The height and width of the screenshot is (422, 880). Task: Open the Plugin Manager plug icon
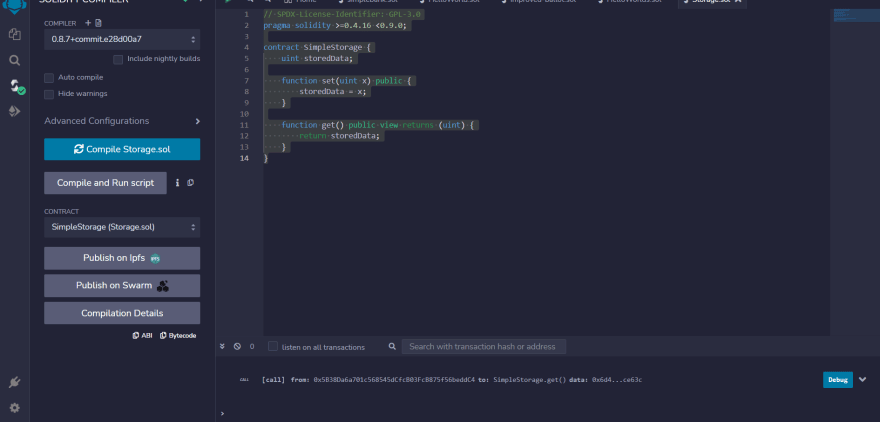tap(15, 383)
